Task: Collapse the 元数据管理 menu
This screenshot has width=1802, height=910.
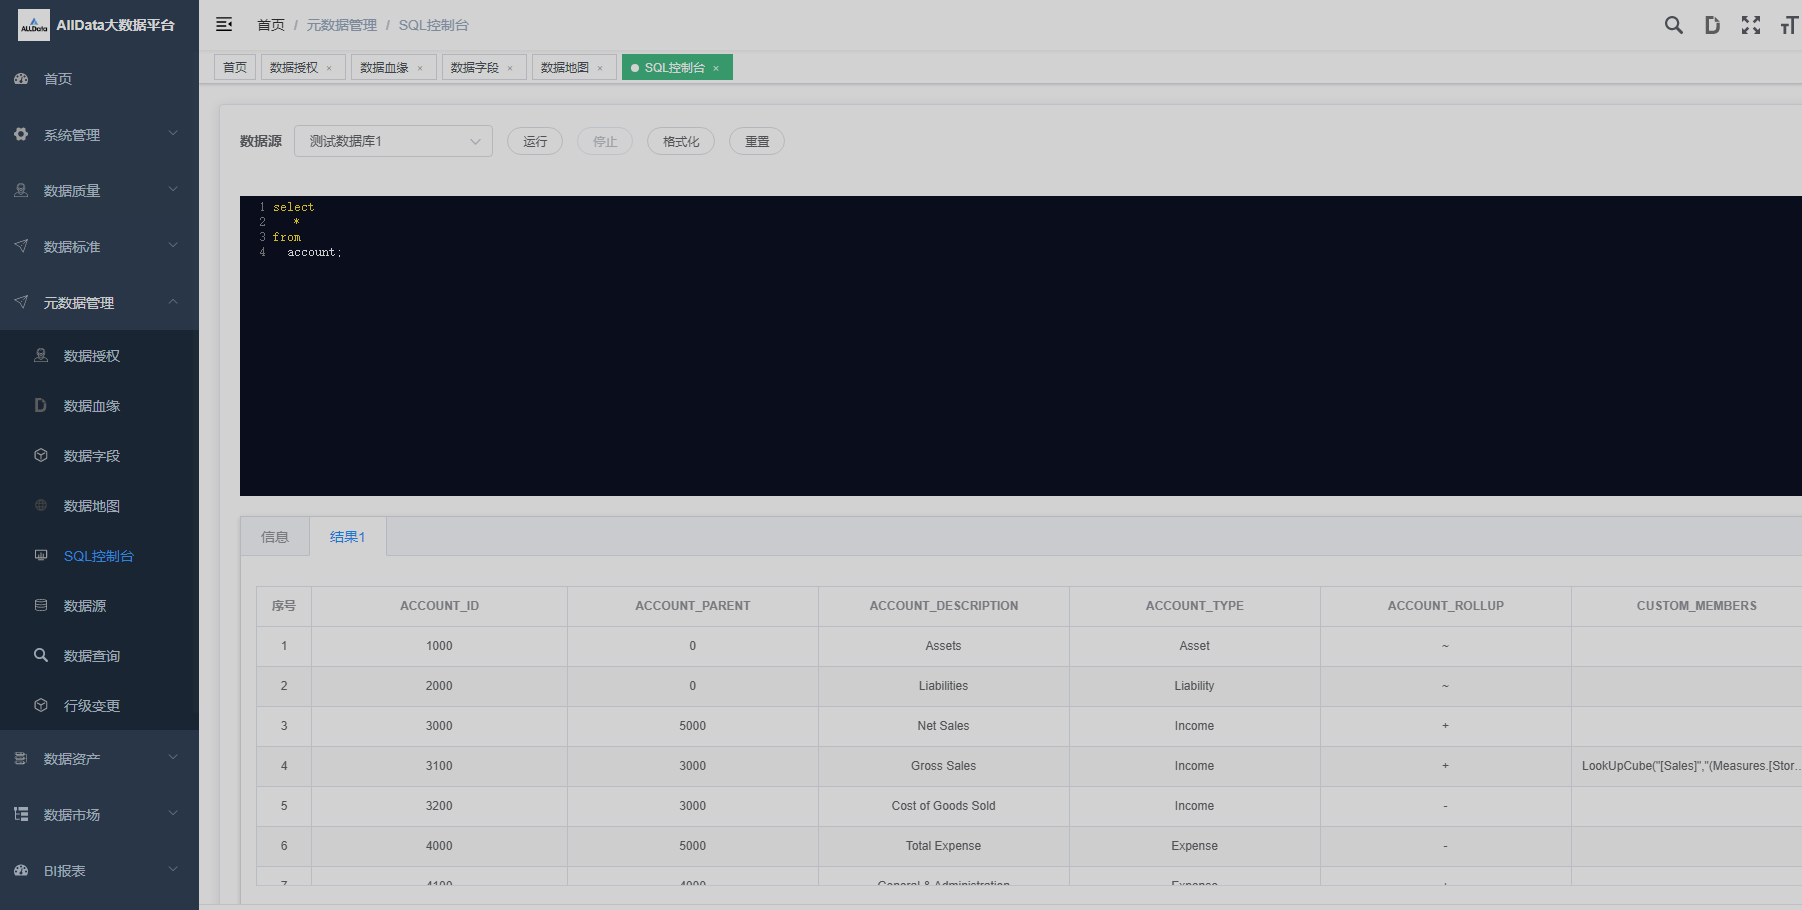Action: [98, 303]
